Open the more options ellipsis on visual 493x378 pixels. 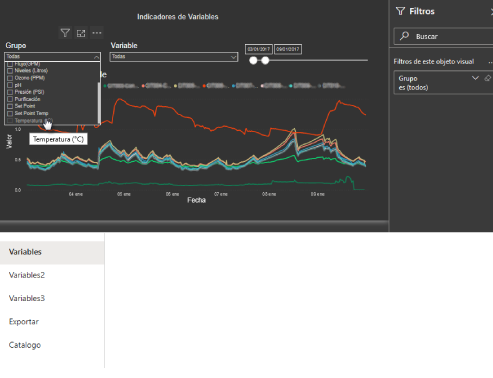(x=97, y=33)
